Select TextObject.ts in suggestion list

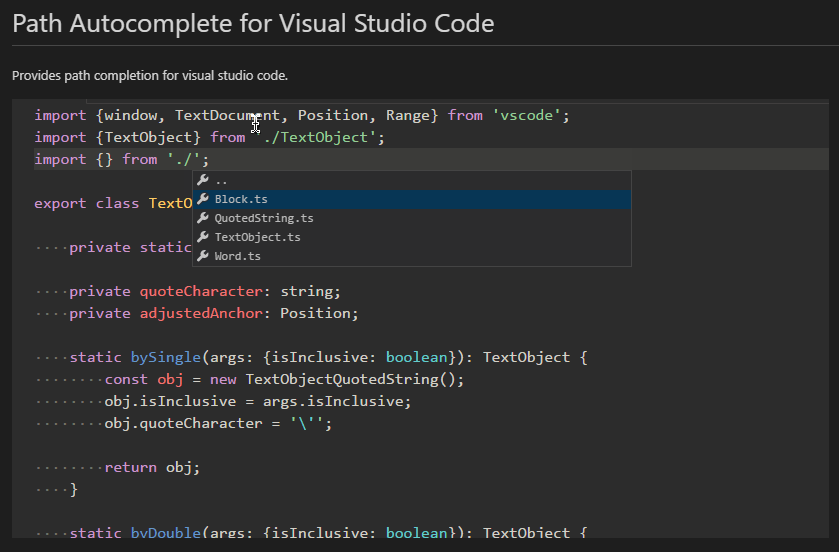tap(411, 237)
